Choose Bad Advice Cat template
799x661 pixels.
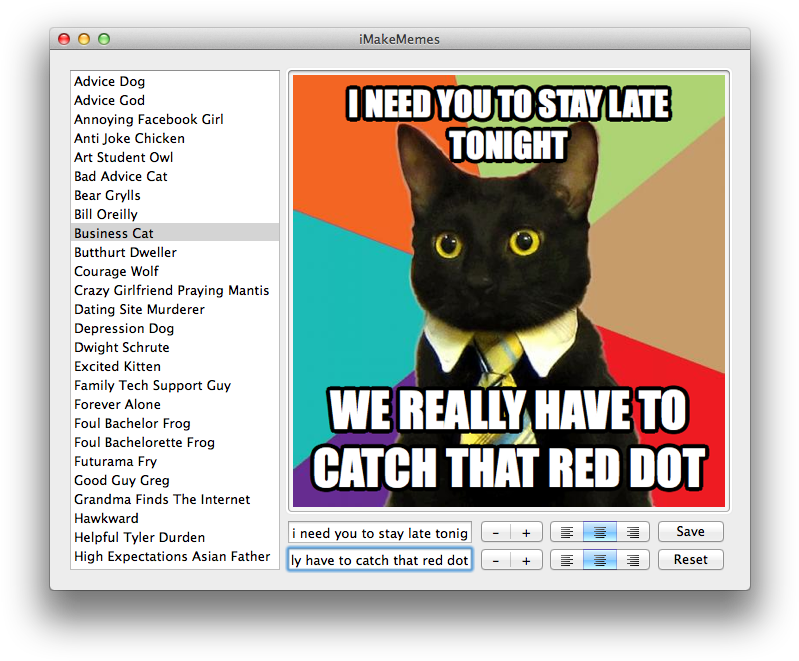[x=175, y=176]
